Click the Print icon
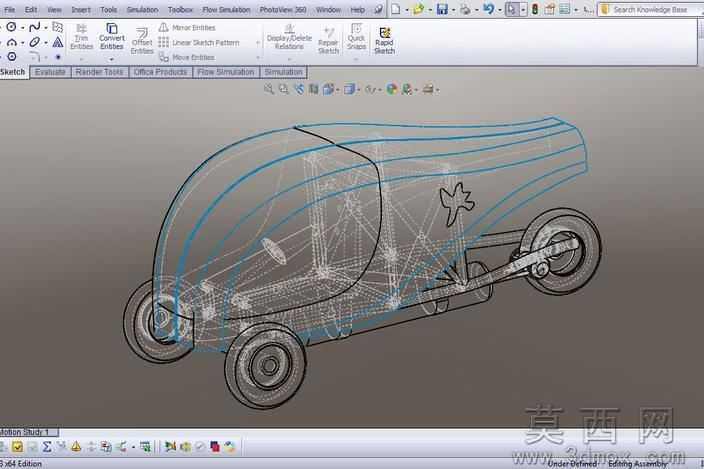The width and height of the screenshot is (704, 469). point(465,9)
